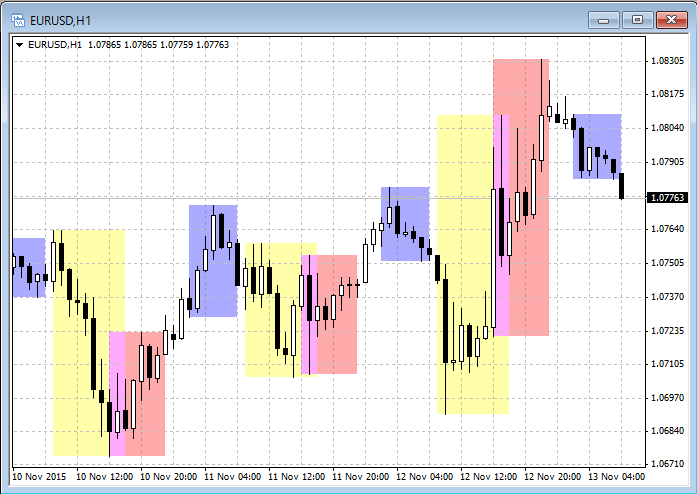The height and width of the screenshot is (494, 697).
Task: Click the EURUSD,H1 title bar text
Action: (60, 21)
